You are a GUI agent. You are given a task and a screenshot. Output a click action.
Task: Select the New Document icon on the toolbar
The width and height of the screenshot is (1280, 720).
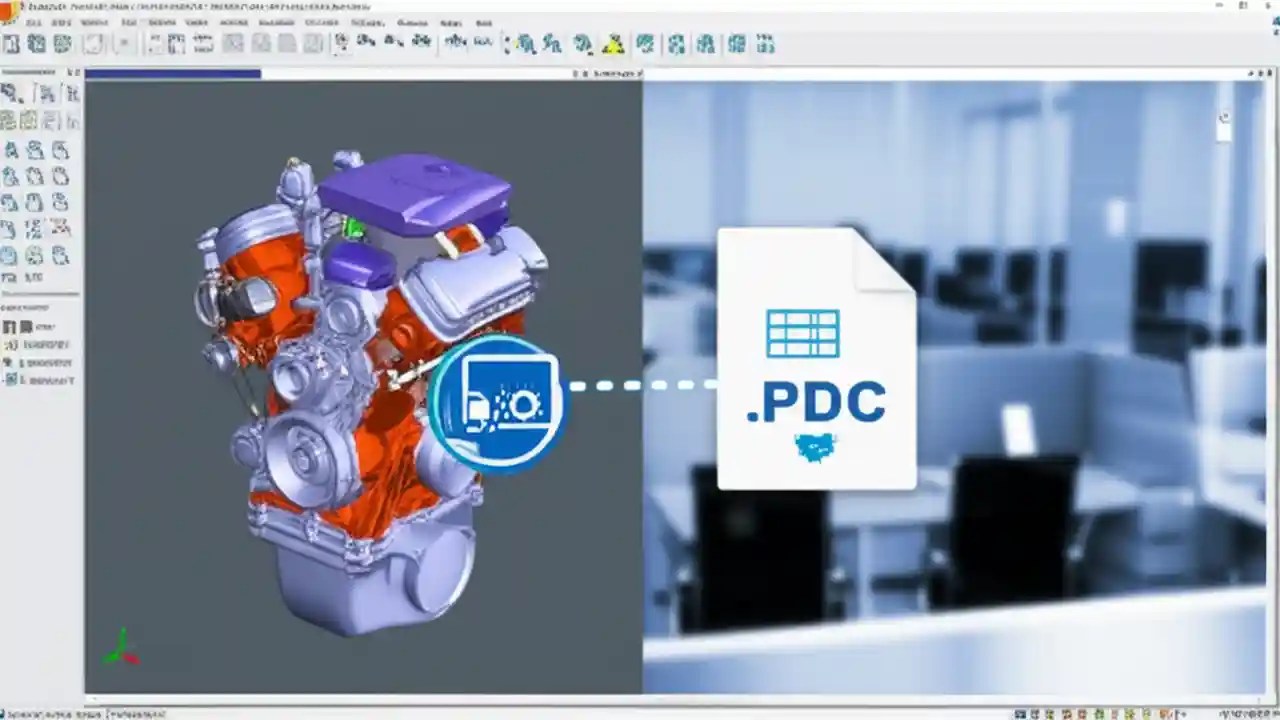(11, 44)
